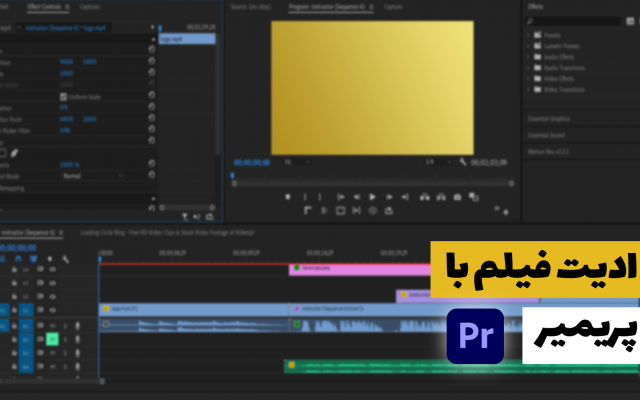
Task: Toggle the Uniform Scale checkbox
Action: (x=63, y=97)
